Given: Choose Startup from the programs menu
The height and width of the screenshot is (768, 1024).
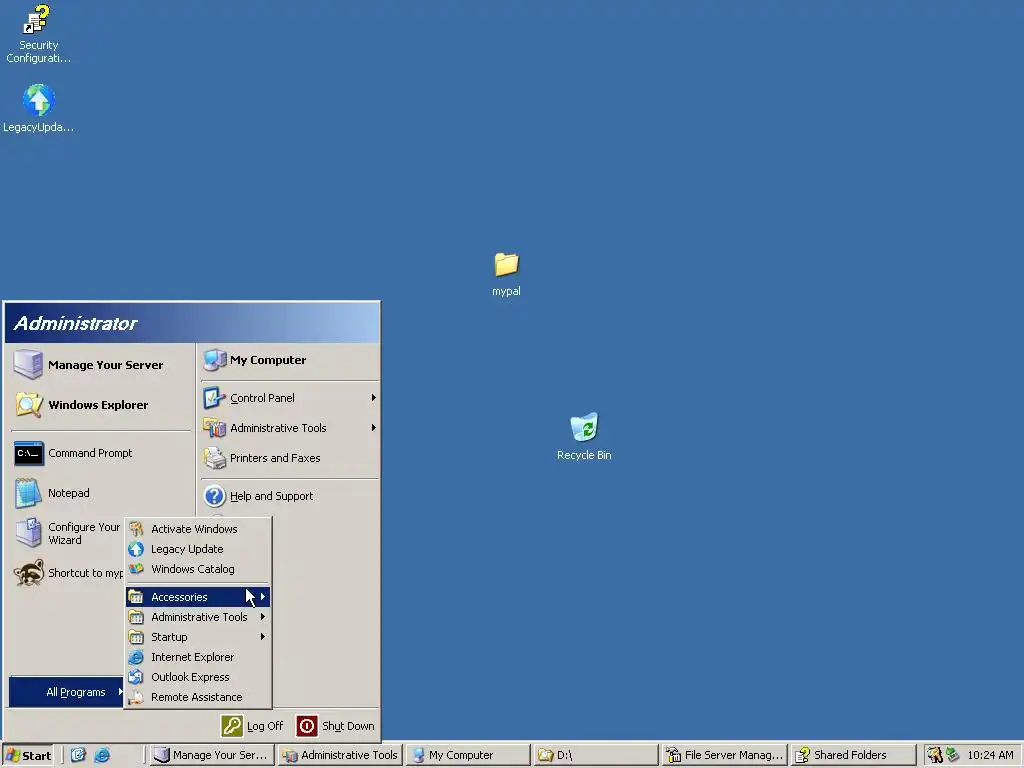Looking at the screenshot, I should pos(198,637).
